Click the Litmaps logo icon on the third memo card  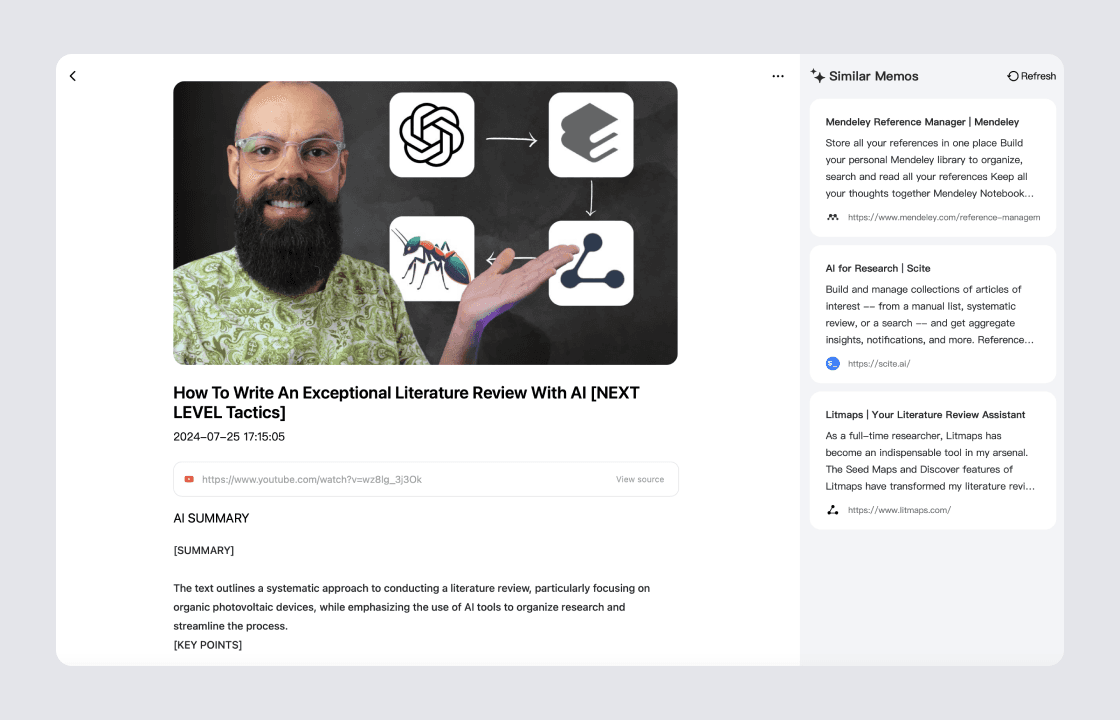tap(832, 509)
